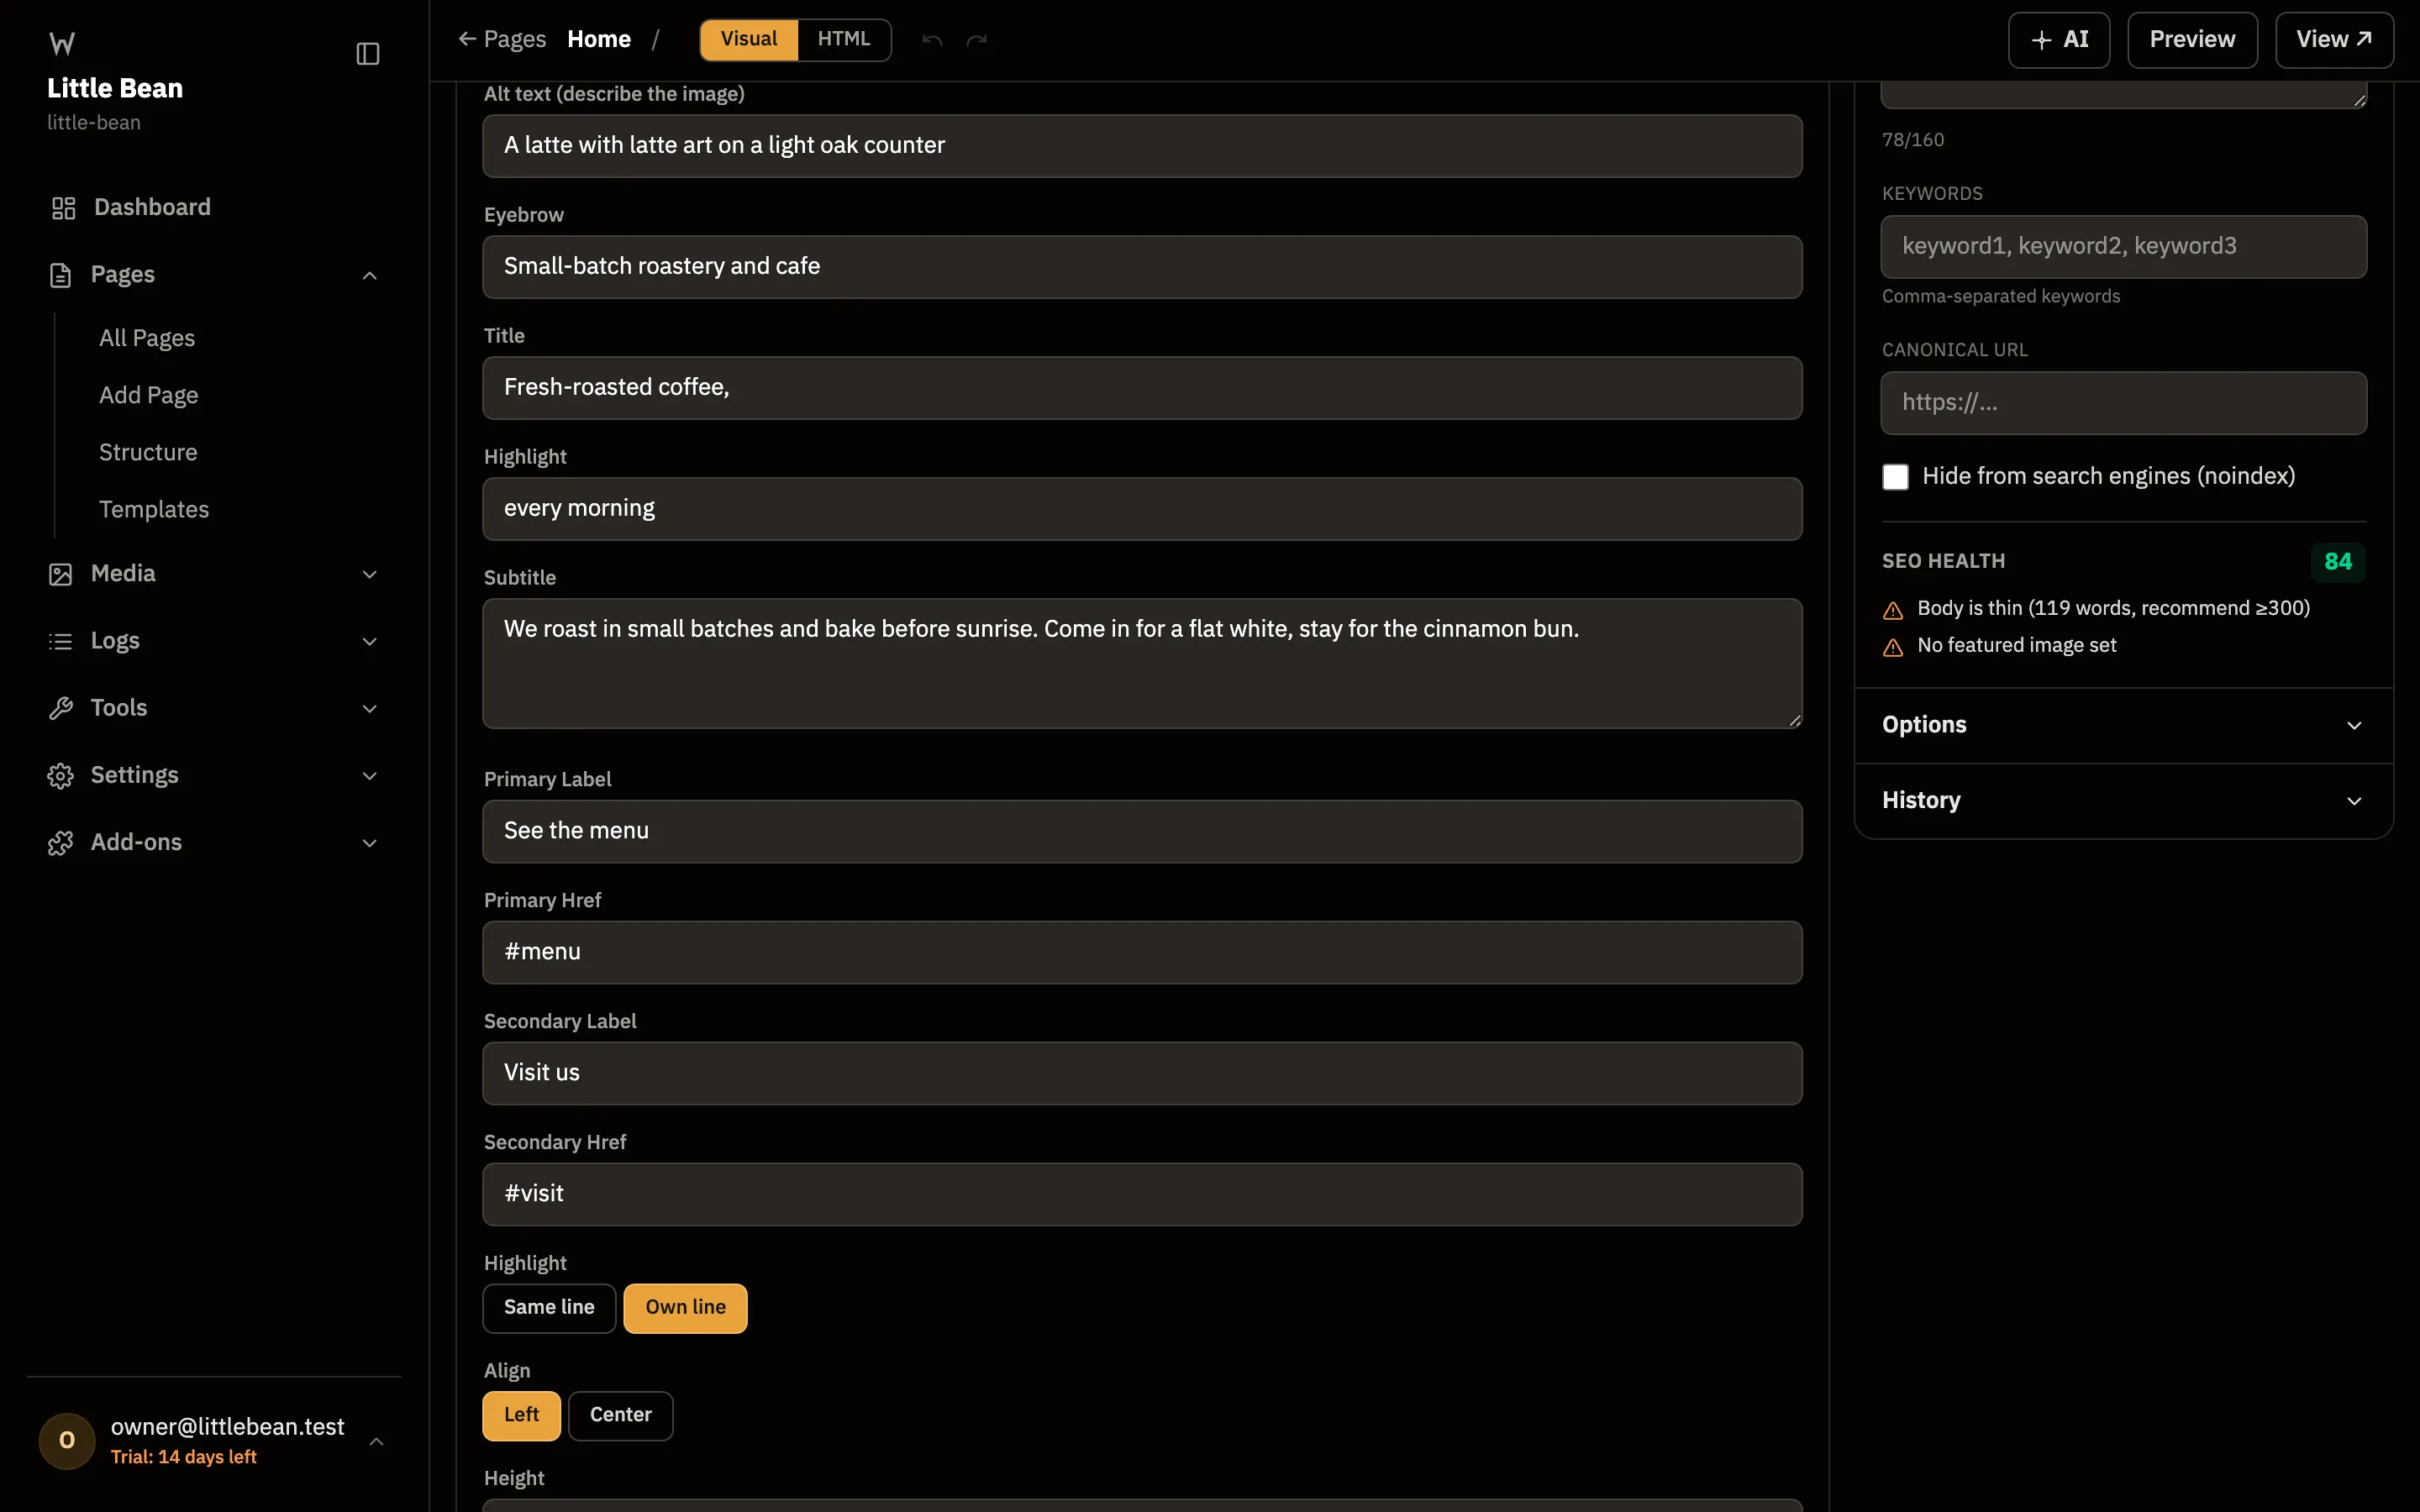Viewport: 2420px width, 1512px height.
Task: Select Own line highlight option
Action: [685, 1308]
